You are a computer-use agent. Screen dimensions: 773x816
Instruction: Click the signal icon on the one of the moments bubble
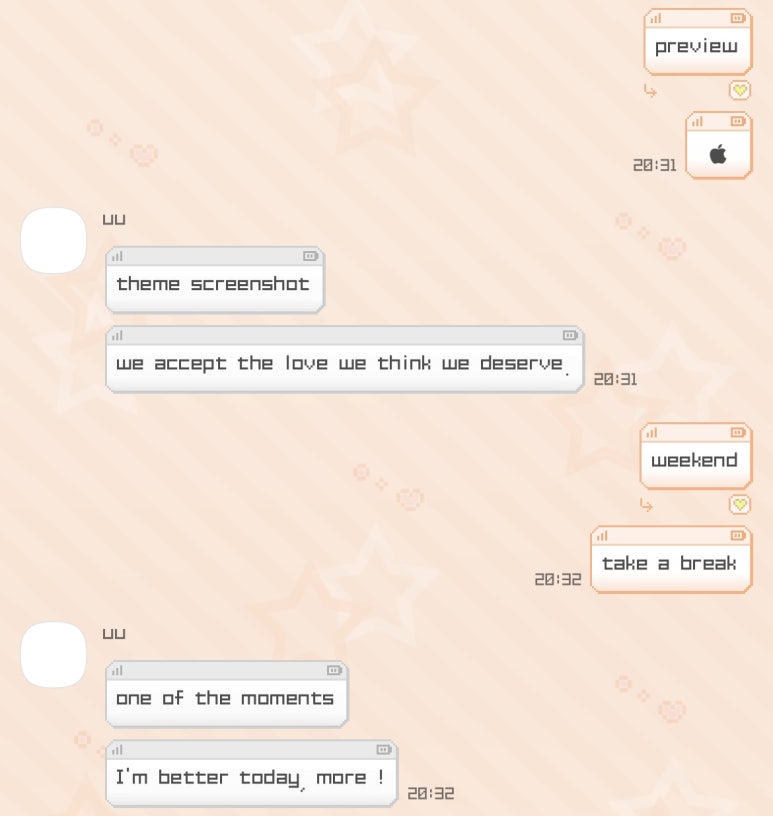(x=117, y=670)
